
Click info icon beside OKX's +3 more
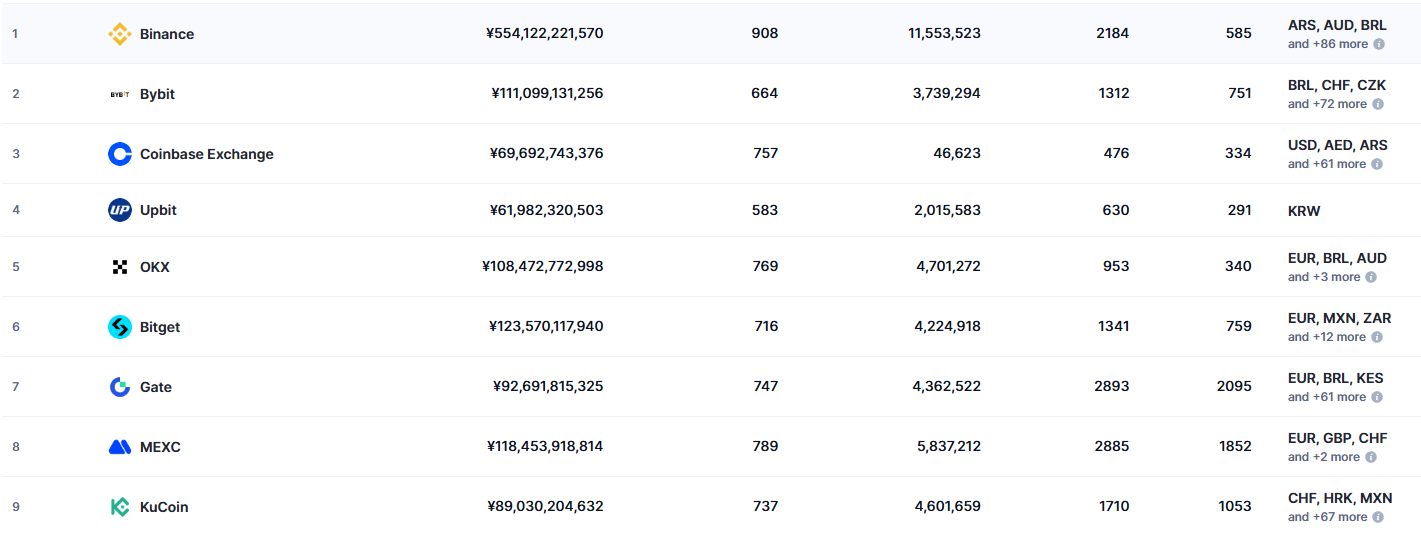(x=1370, y=277)
